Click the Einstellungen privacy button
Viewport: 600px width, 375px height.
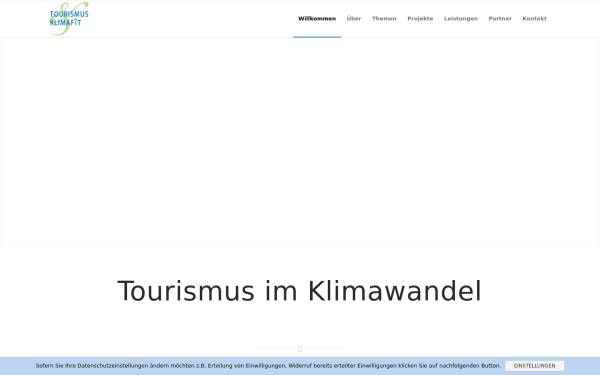(534, 366)
